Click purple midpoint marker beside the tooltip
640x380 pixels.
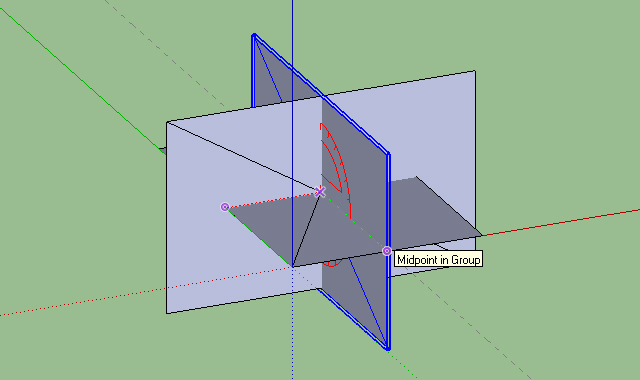pyautogui.click(x=387, y=251)
